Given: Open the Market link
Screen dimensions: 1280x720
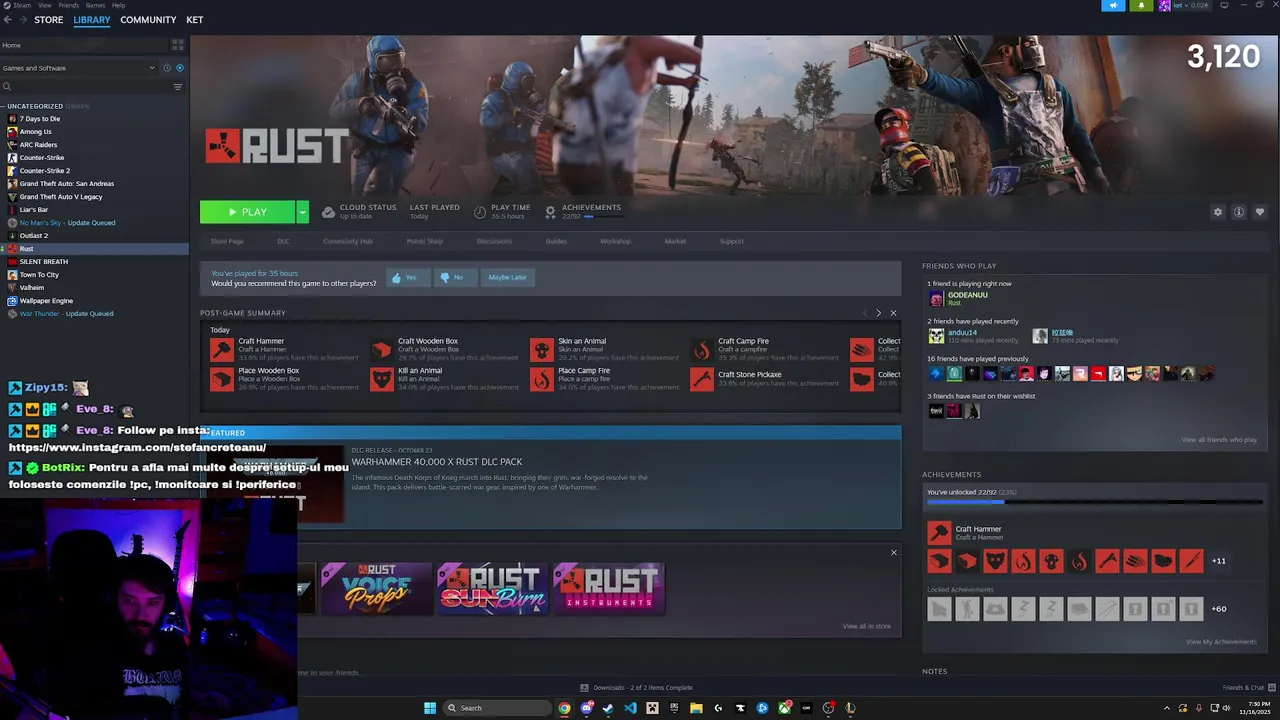Looking at the screenshot, I should pyautogui.click(x=675, y=241).
